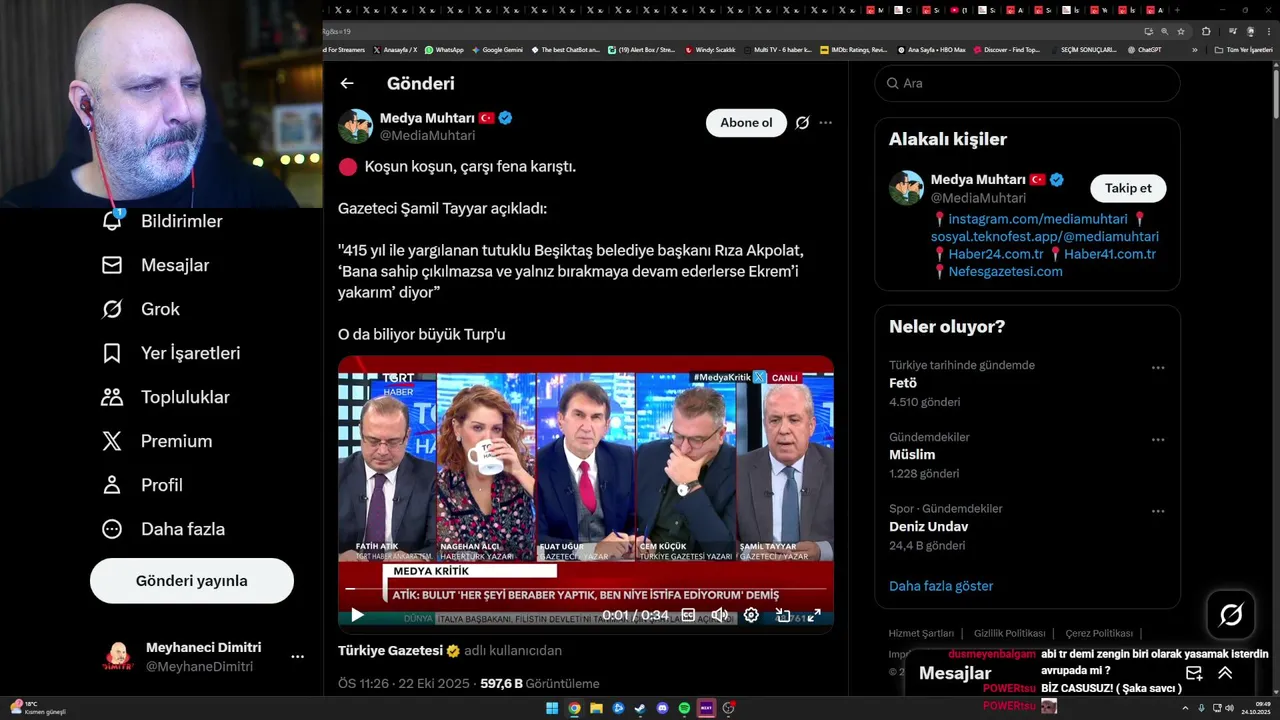The image size is (1280, 720).
Task: Open the Hizmet Şartları footer link
Action: (x=921, y=633)
